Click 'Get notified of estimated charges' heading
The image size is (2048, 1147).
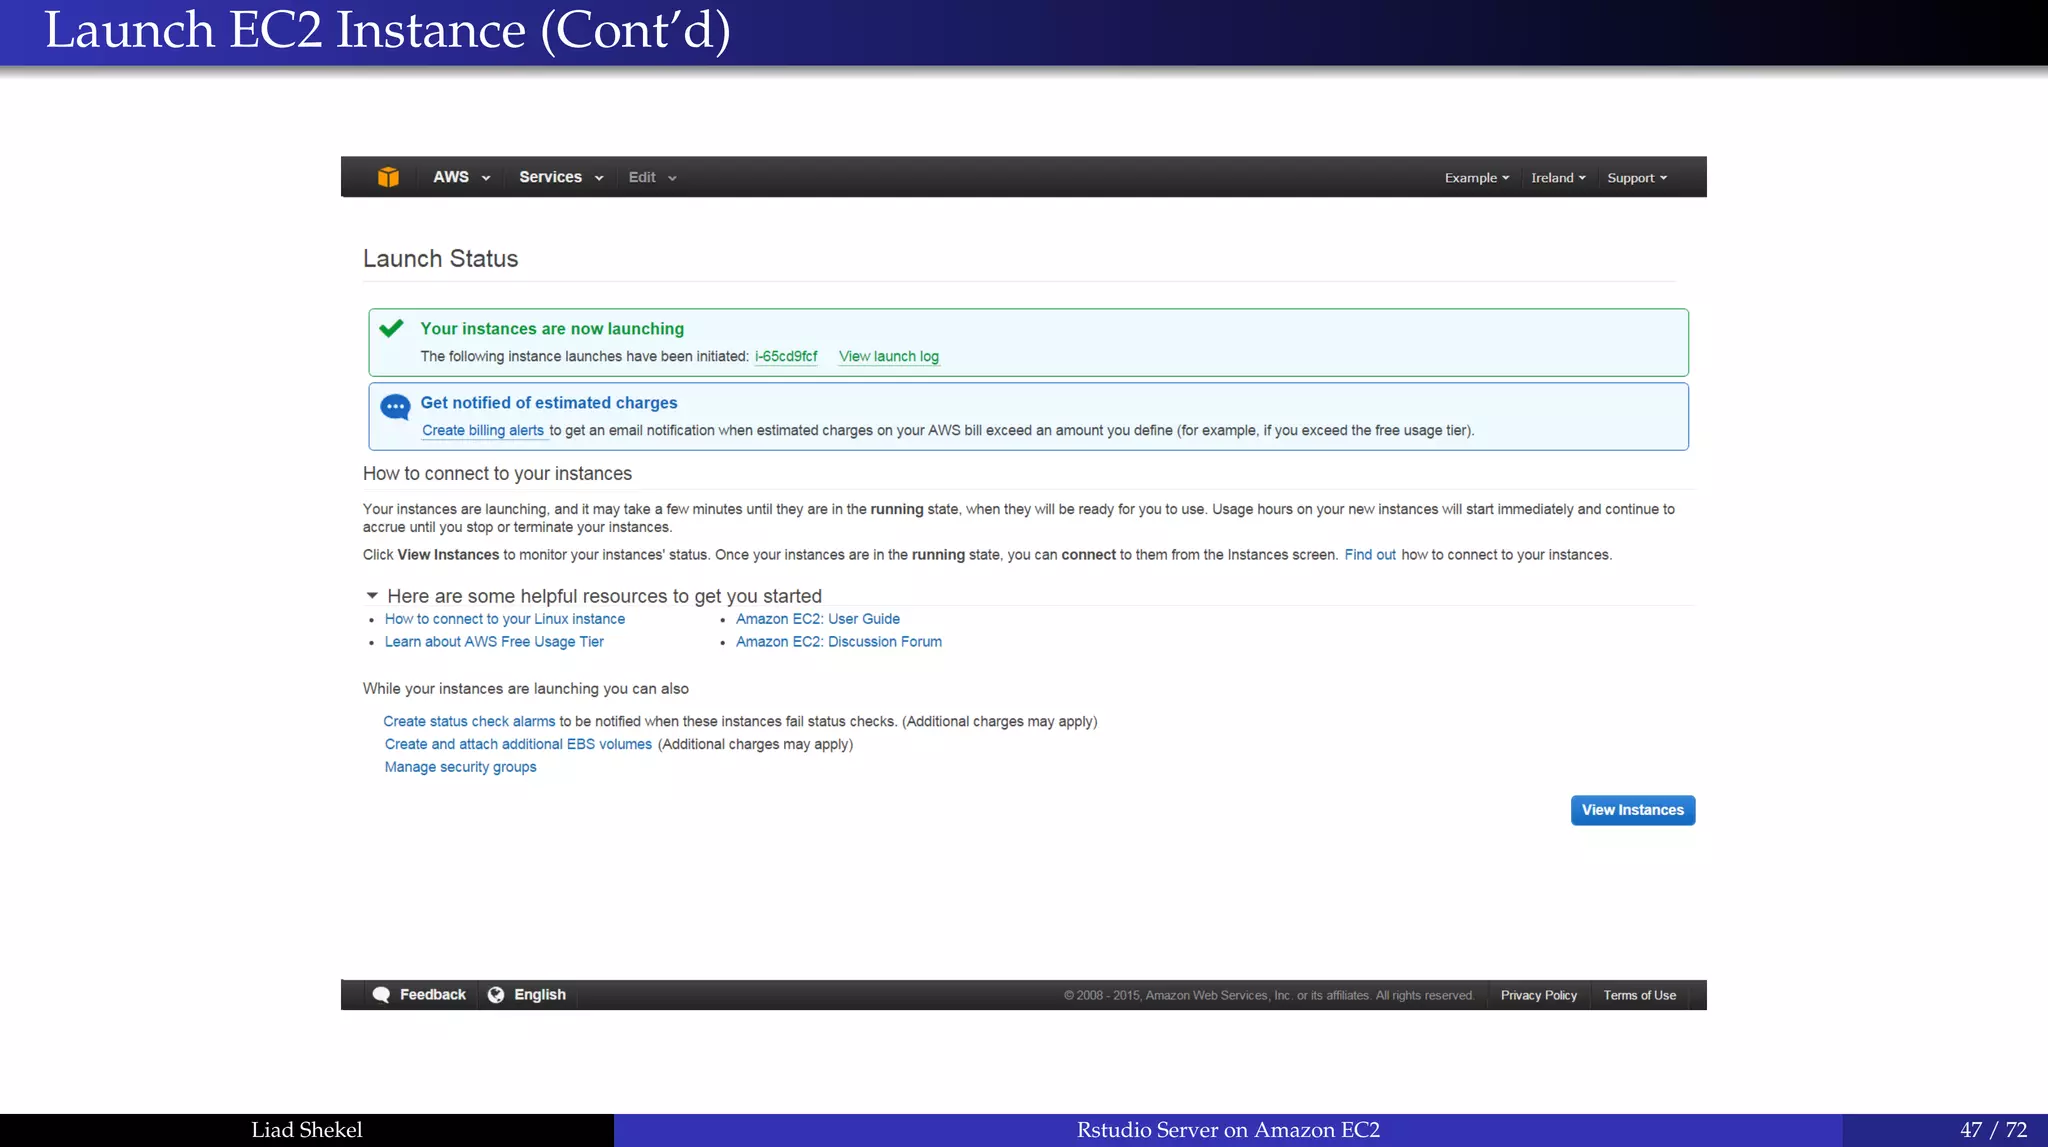549,403
